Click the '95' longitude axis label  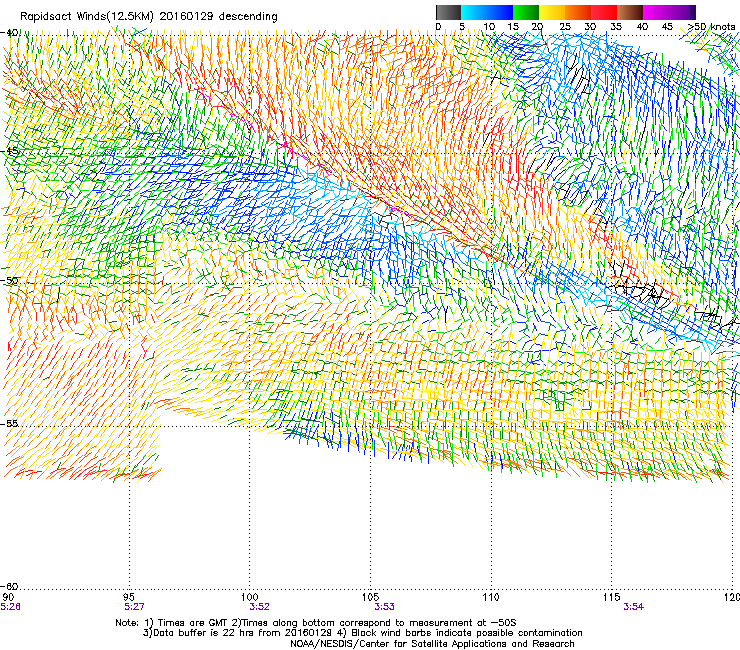(x=129, y=597)
